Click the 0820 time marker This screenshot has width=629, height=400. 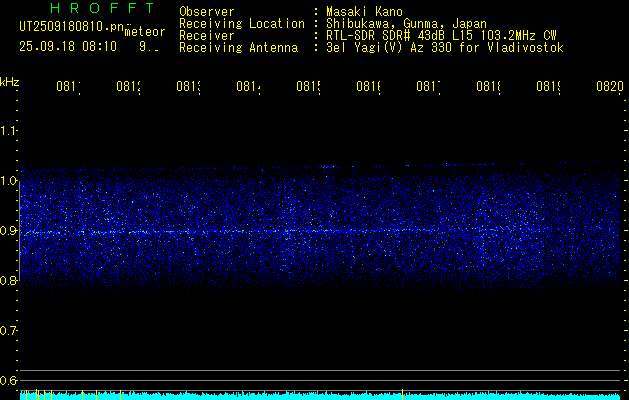coord(609,88)
